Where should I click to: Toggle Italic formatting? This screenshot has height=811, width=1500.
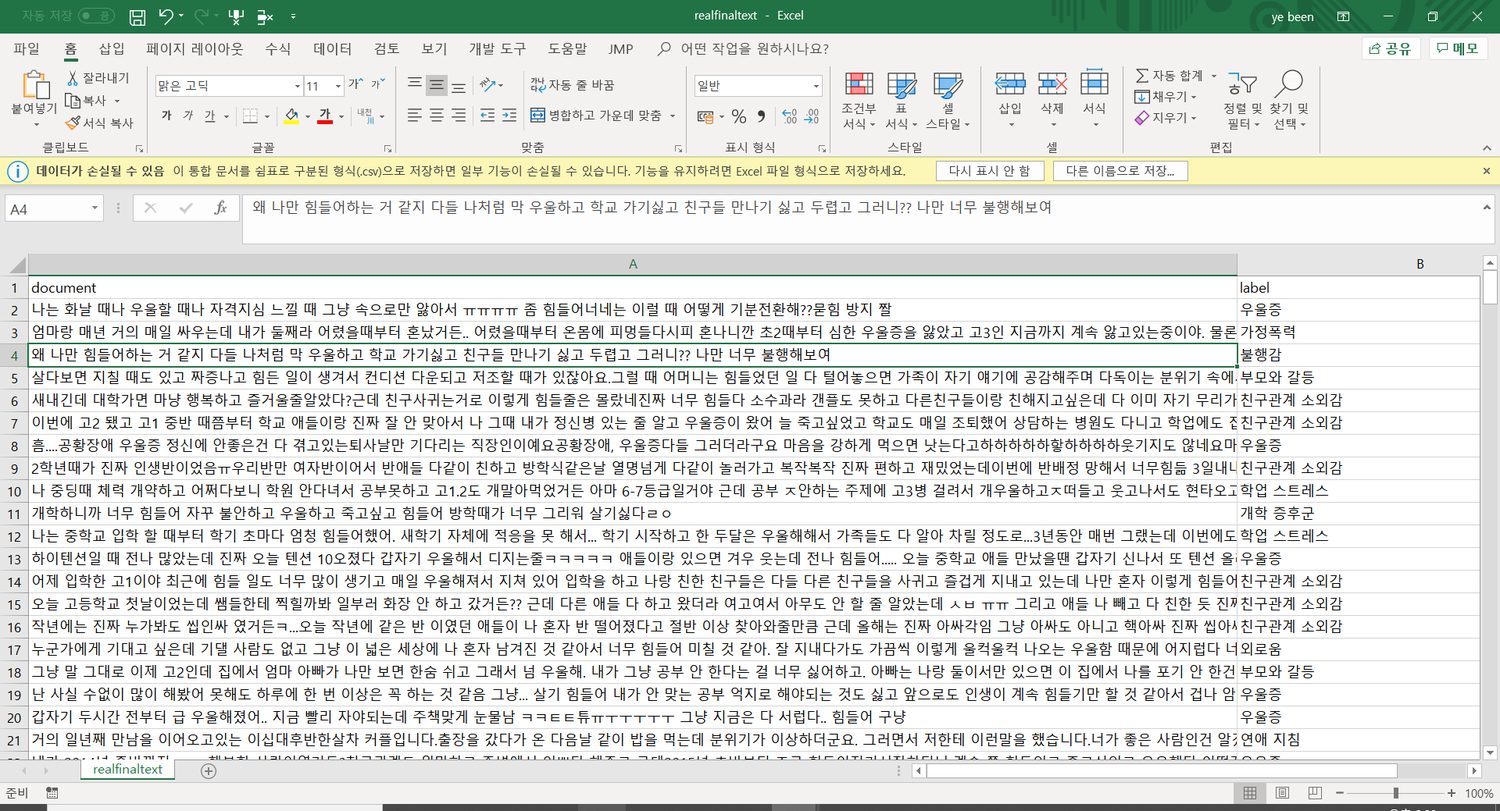click(x=188, y=115)
